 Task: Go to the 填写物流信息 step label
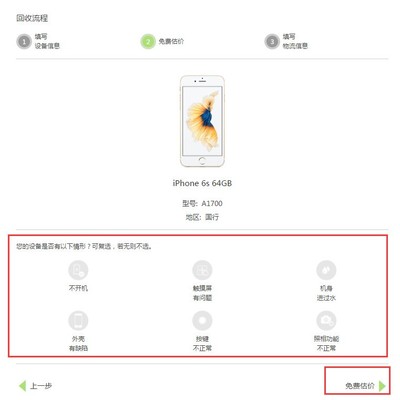click(295, 41)
